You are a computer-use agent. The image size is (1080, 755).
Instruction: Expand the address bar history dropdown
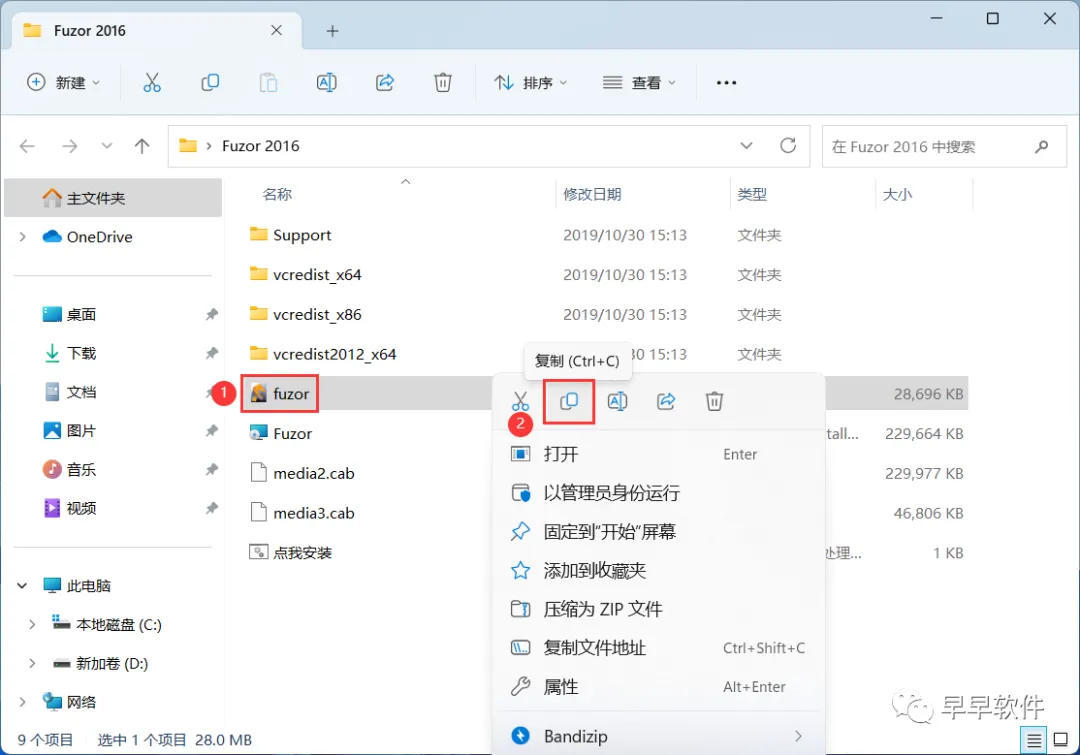(746, 145)
